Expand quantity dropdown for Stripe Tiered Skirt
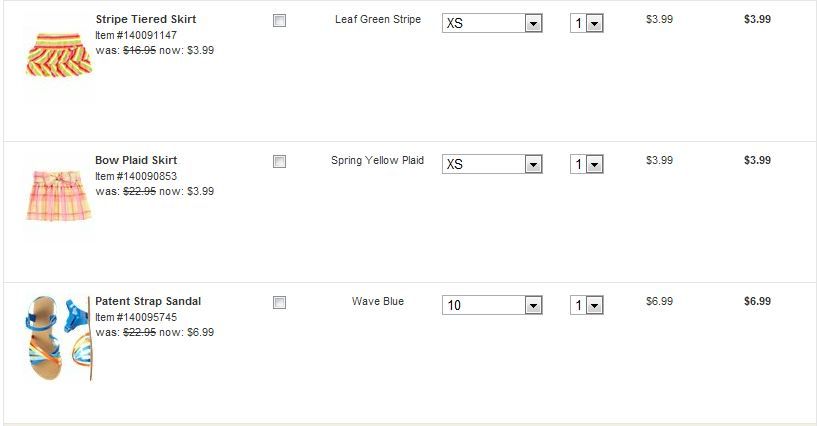The width and height of the screenshot is (818, 426). point(587,23)
